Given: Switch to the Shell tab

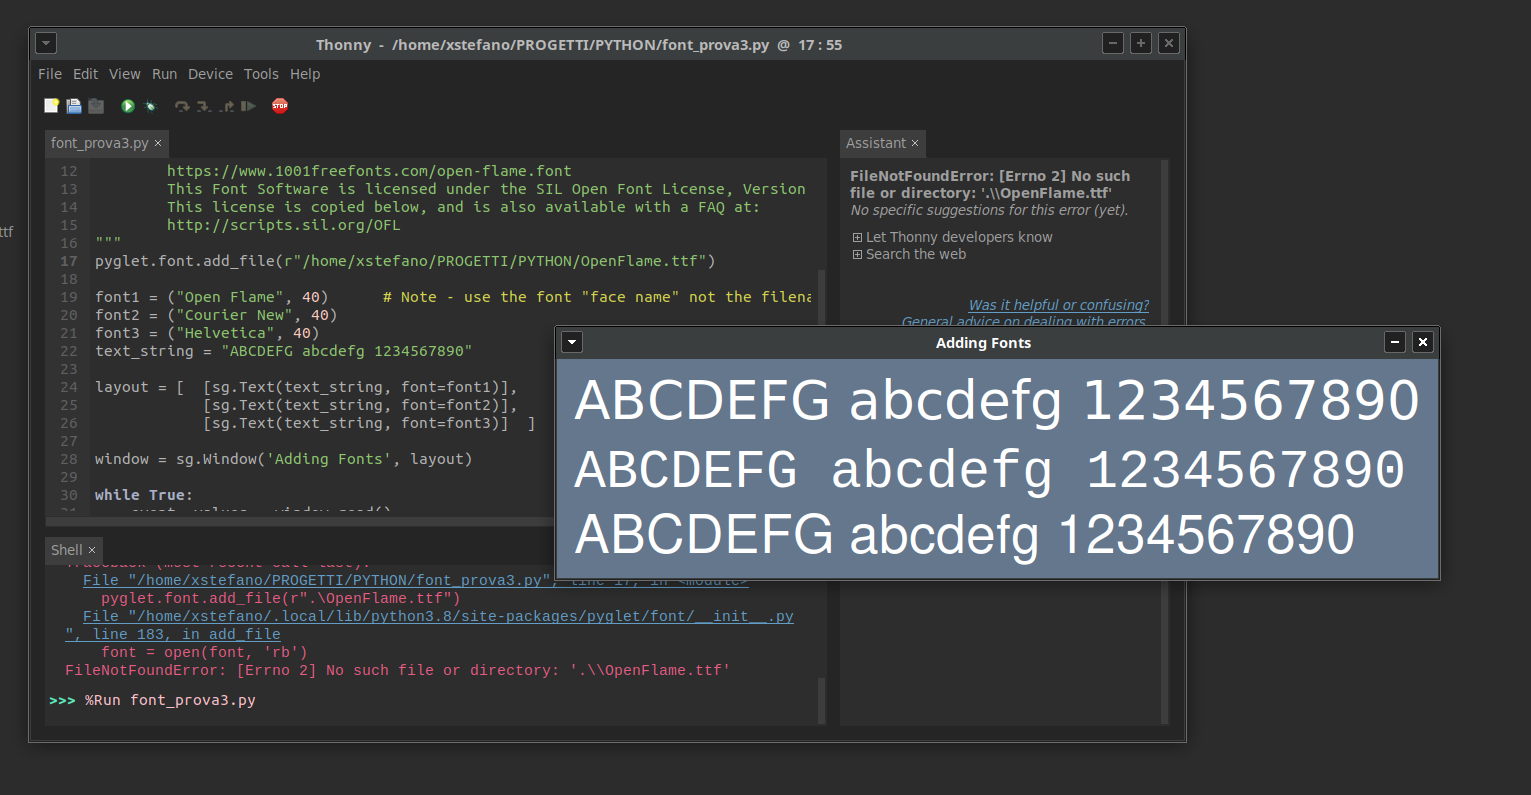Looking at the screenshot, I should (x=65, y=549).
